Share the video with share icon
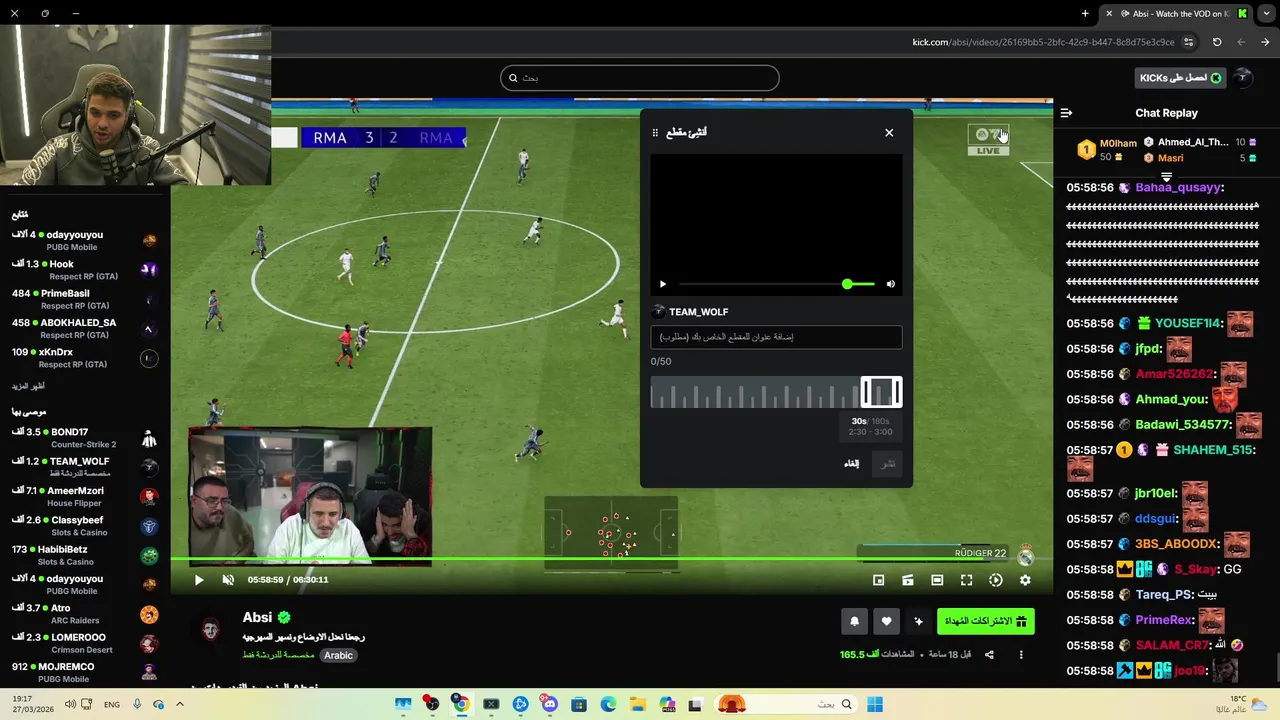 click(989, 655)
